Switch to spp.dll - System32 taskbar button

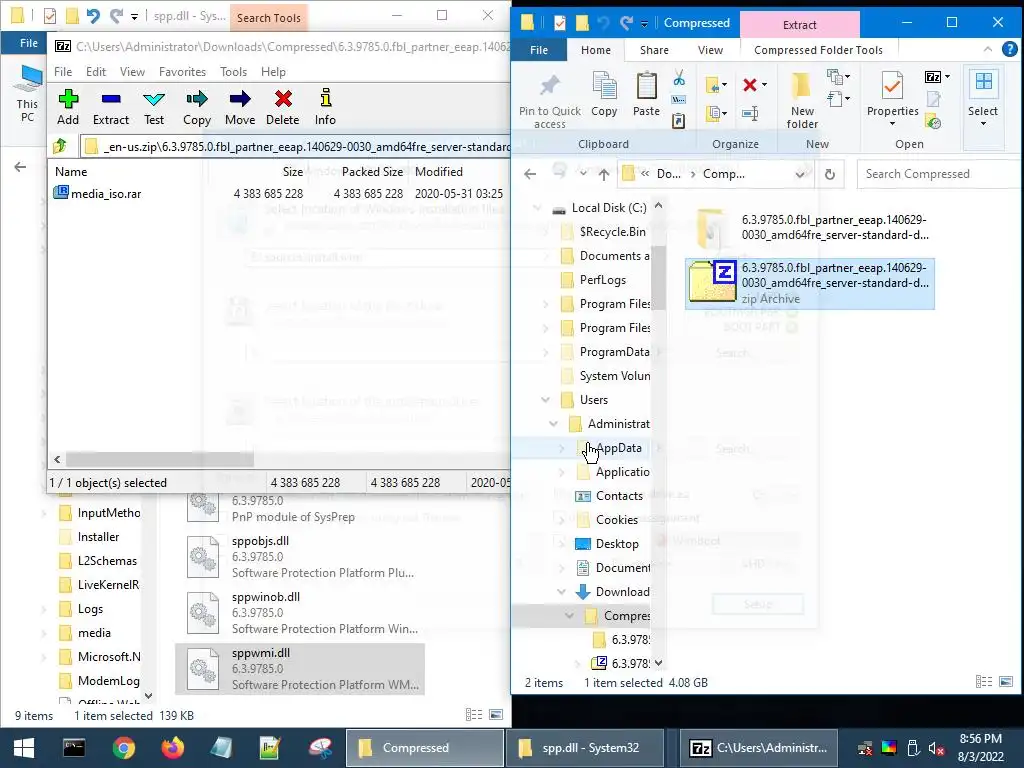tap(585, 748)
